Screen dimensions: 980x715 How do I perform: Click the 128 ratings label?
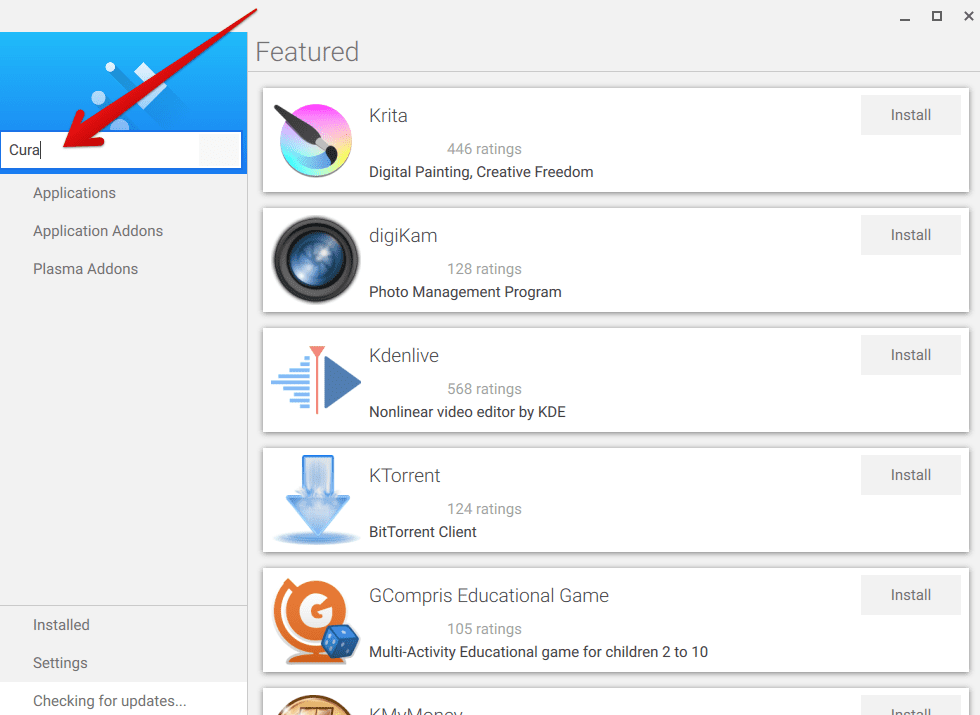(484, 269)
